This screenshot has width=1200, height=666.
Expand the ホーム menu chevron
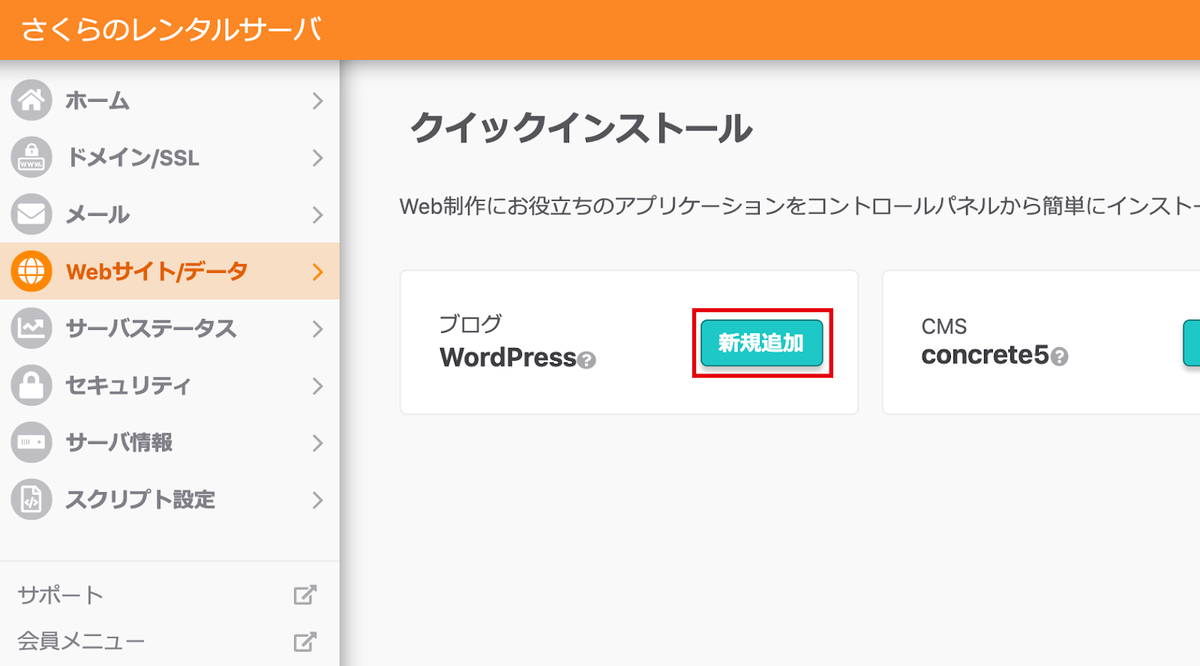click(317, 101)
